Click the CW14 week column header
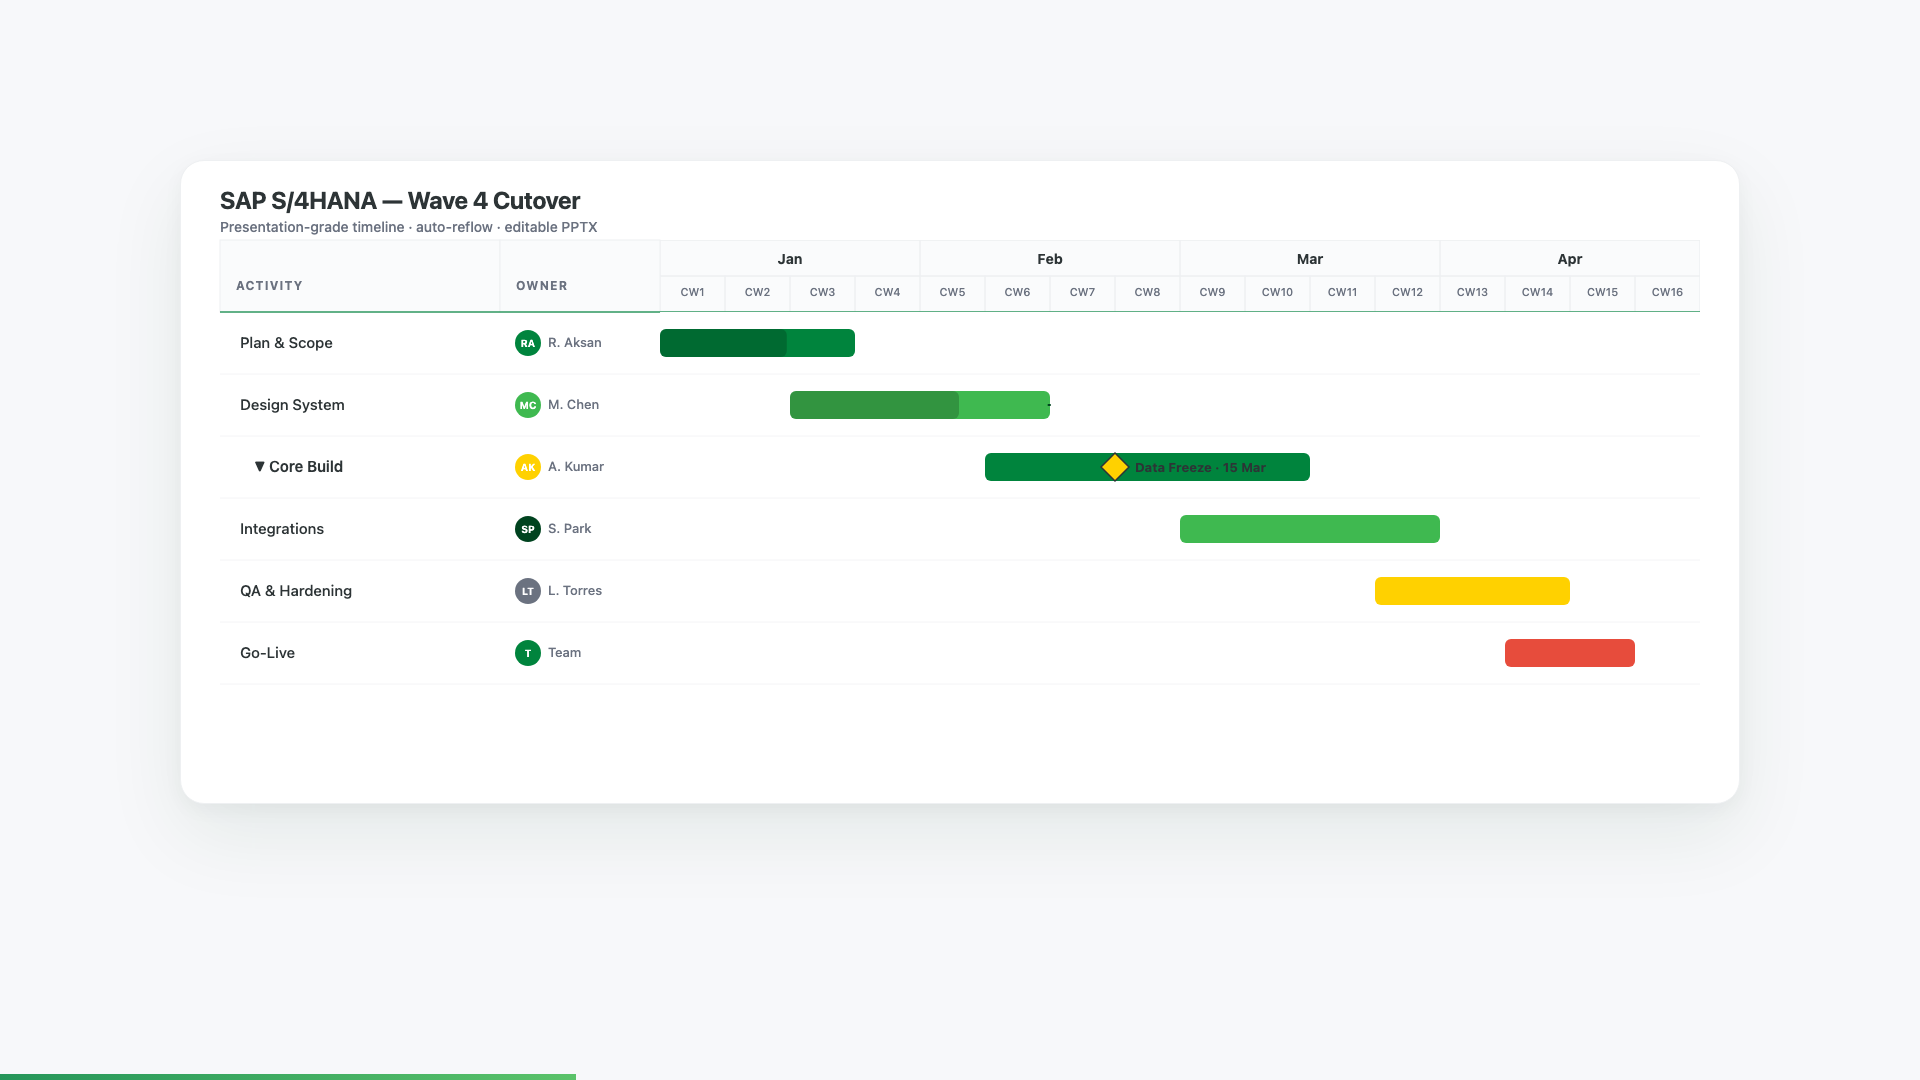 [x=1537, y=293]
